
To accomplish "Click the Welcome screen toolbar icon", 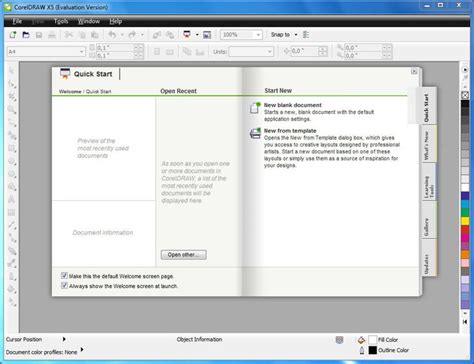I will tap(207, 35).
